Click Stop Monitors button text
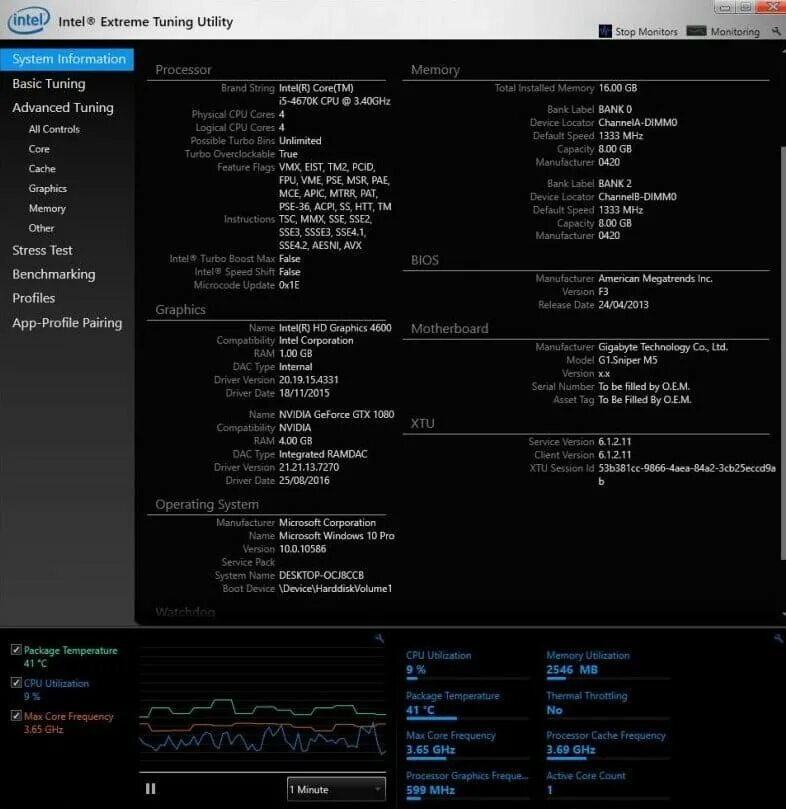 click(x=646, y=32)
